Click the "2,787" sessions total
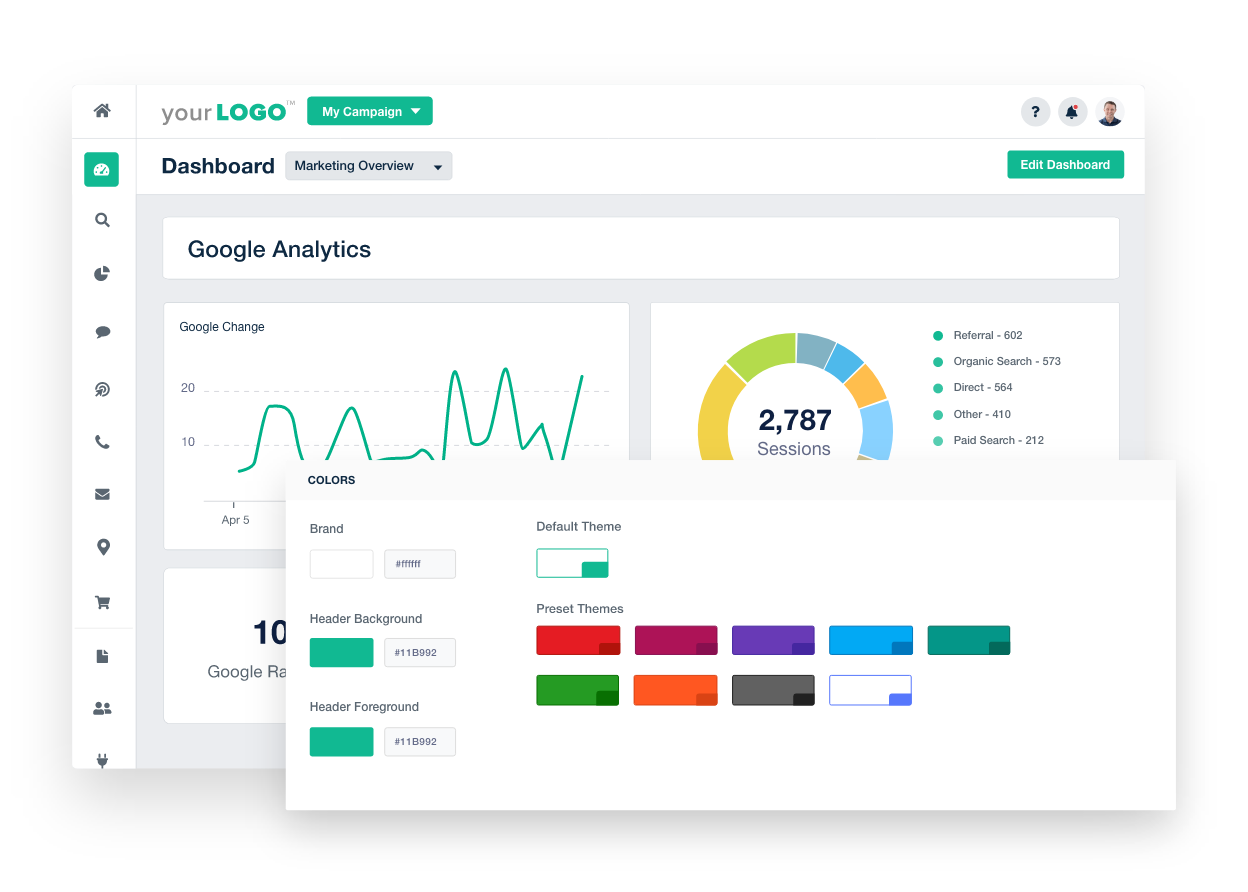This screenshot has width=1248, height=892. tap(795, 420)
